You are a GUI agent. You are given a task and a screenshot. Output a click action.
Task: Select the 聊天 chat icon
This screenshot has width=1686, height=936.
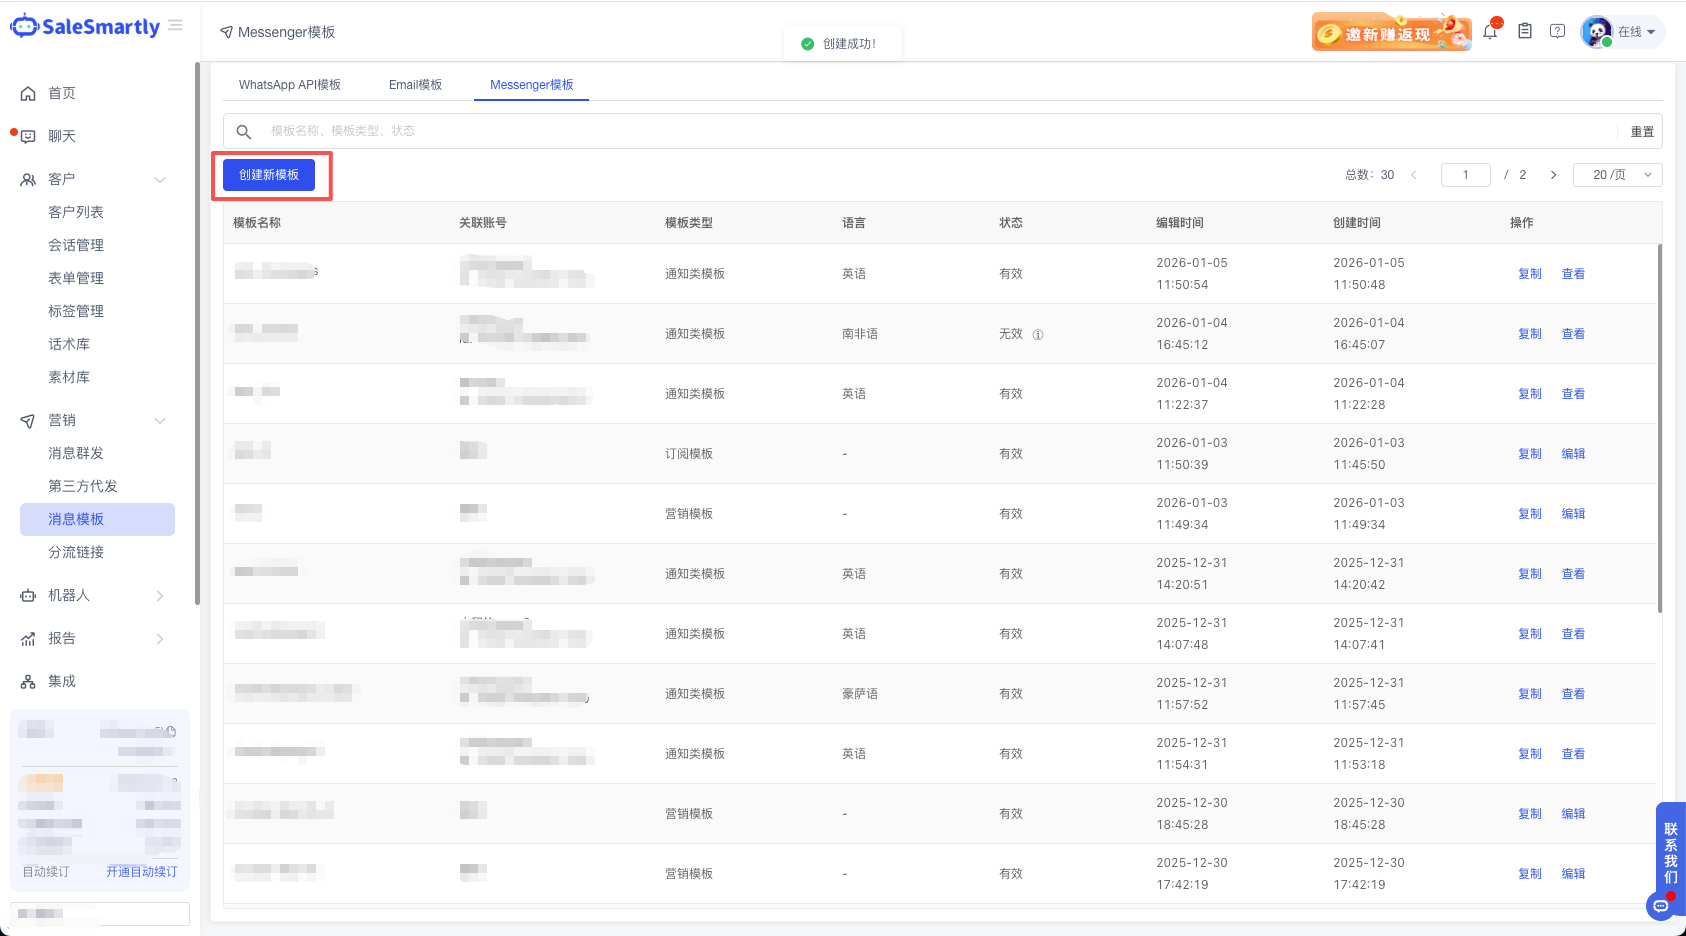pos(29,135)
